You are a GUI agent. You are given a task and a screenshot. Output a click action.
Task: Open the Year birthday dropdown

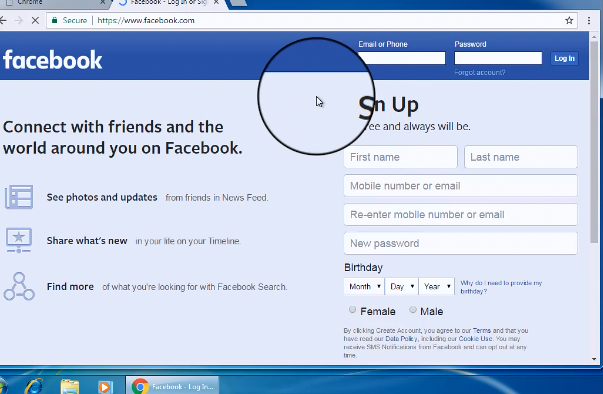437,286
